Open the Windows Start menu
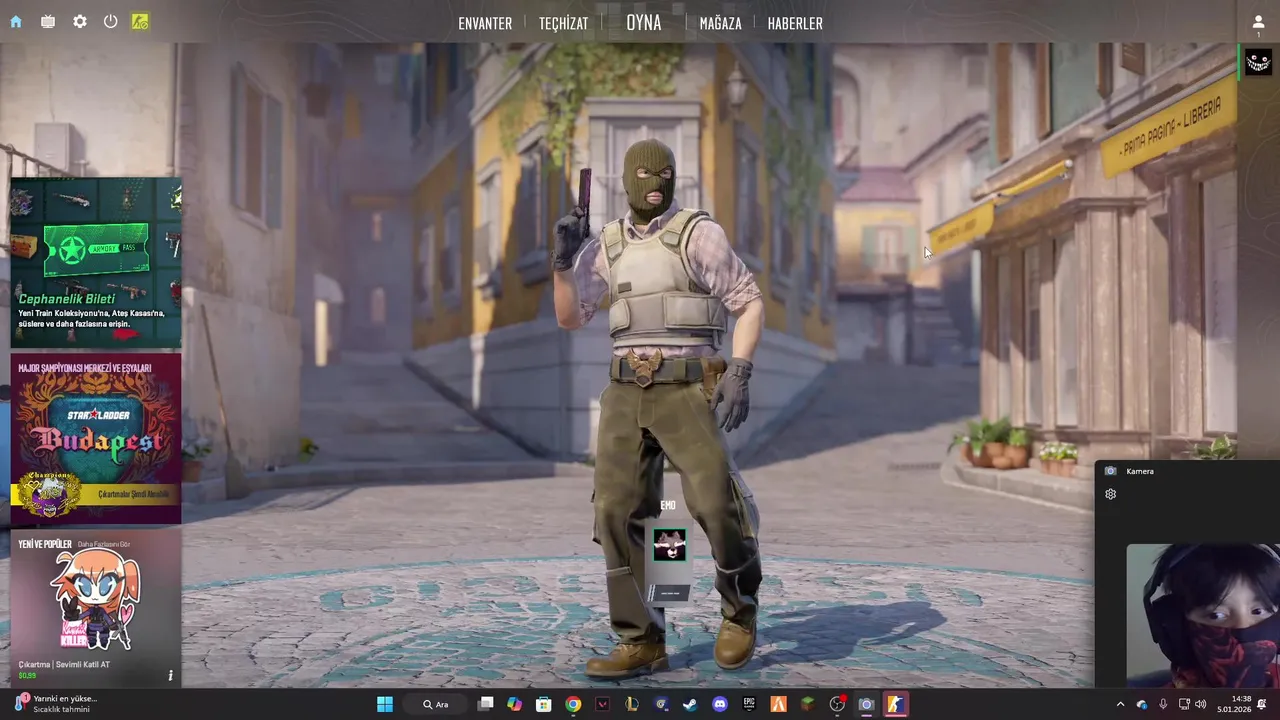The height and width of the screenshot is (720, 1280). 385,704
